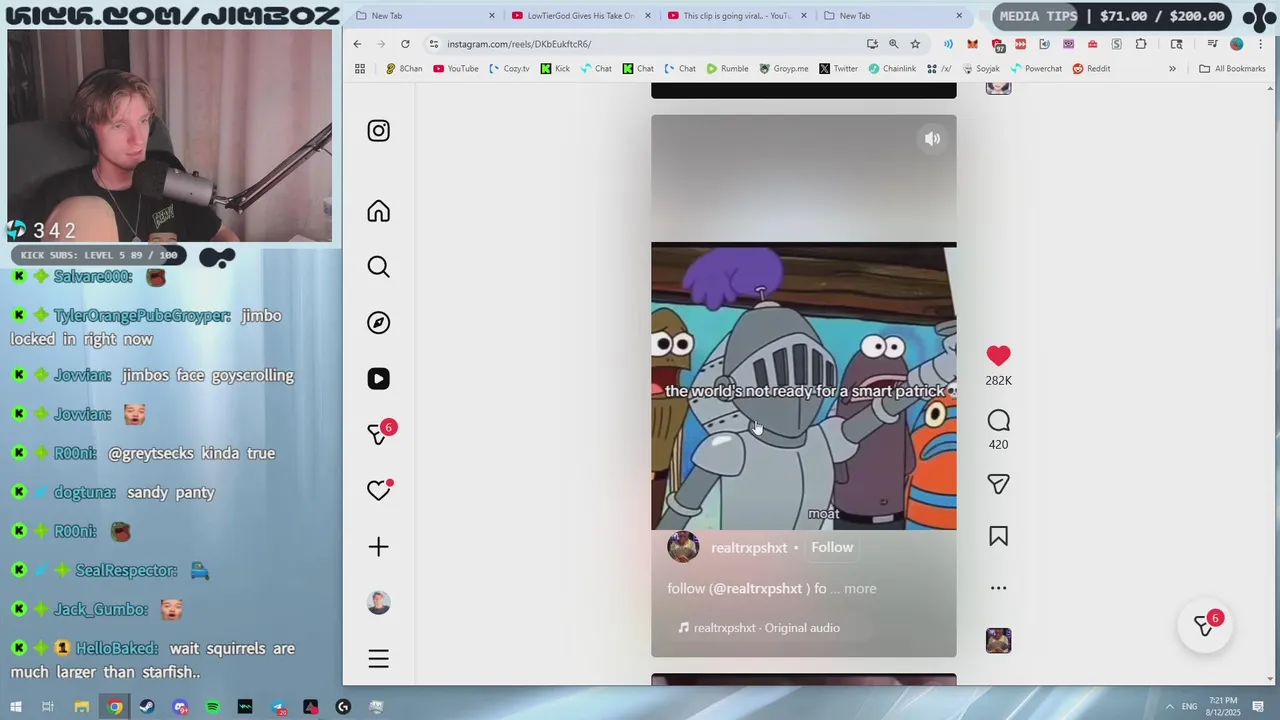Expand the bookmarks bar overflow chevron

tap(1172, 69)
